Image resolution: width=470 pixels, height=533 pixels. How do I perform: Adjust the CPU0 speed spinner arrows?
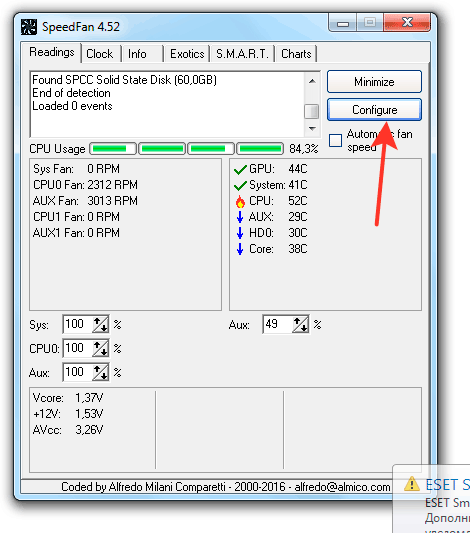101,348
